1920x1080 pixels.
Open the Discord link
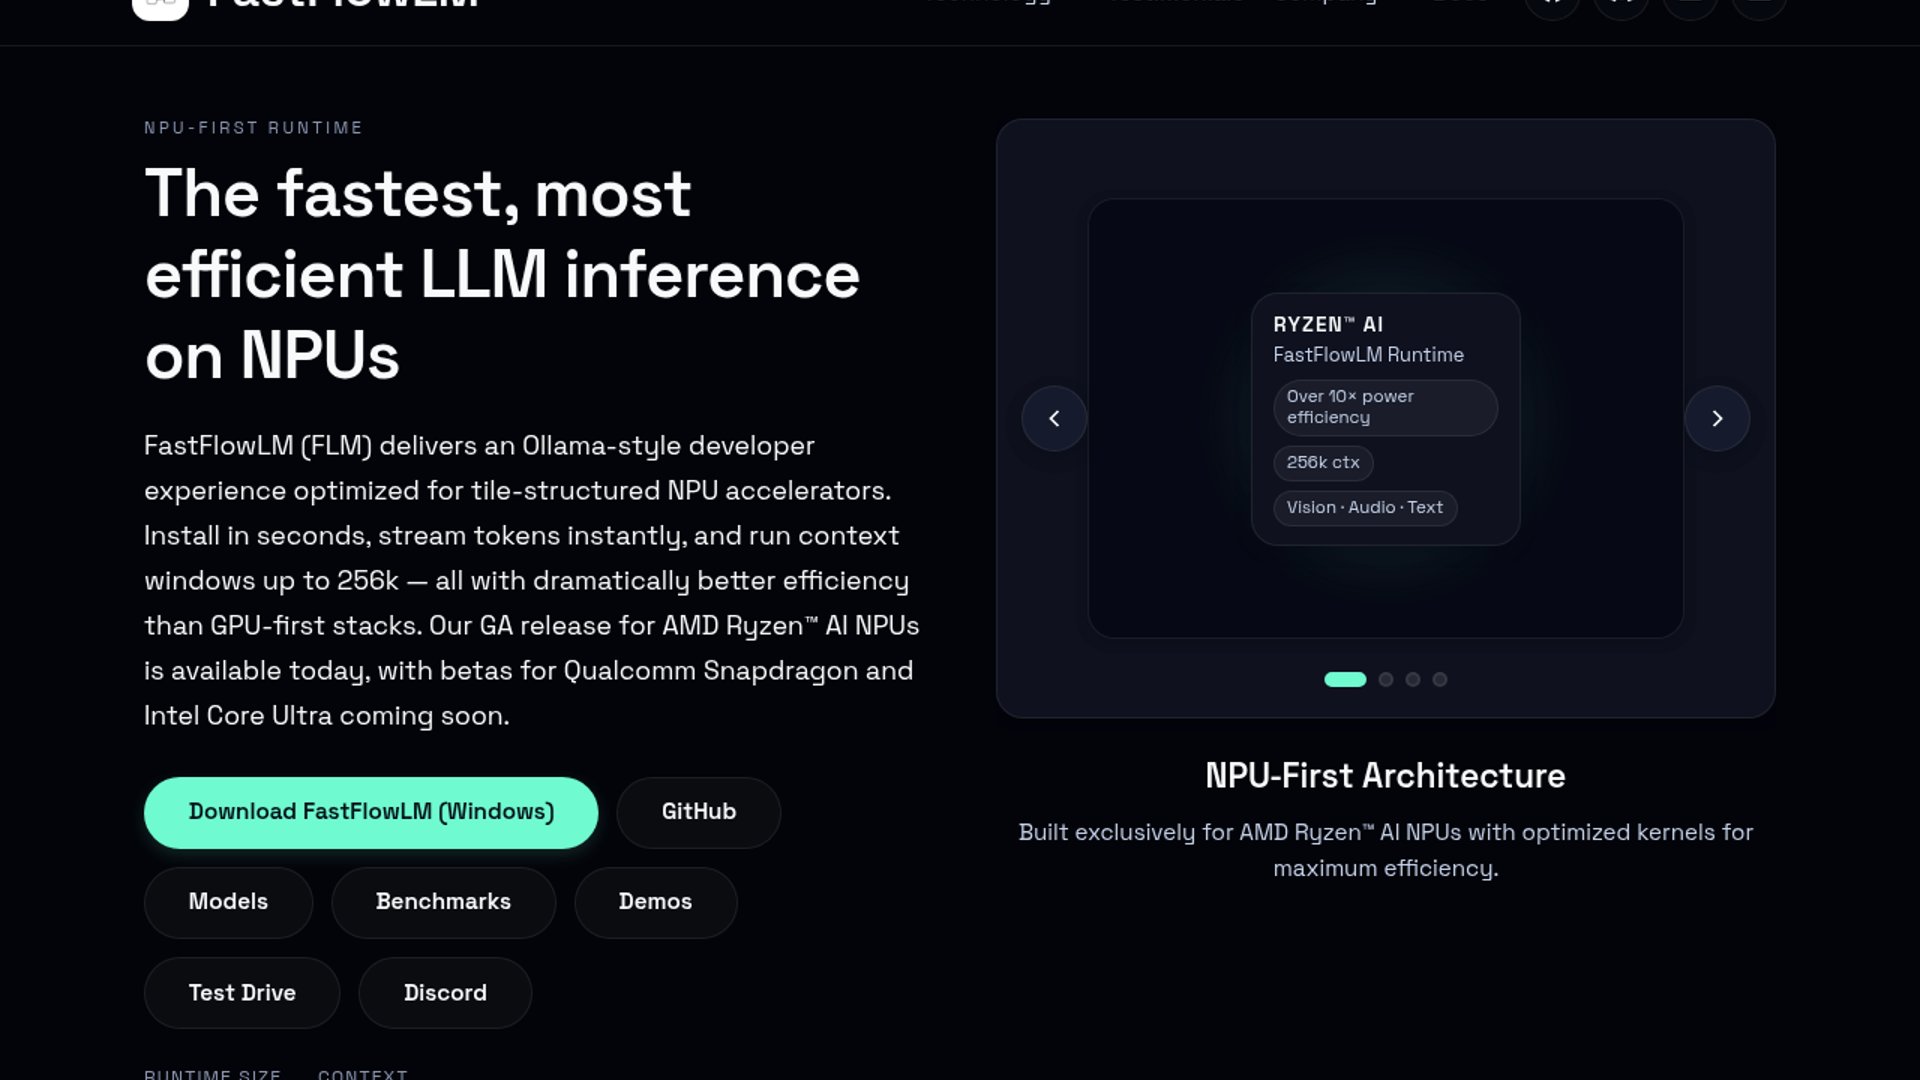445,993
